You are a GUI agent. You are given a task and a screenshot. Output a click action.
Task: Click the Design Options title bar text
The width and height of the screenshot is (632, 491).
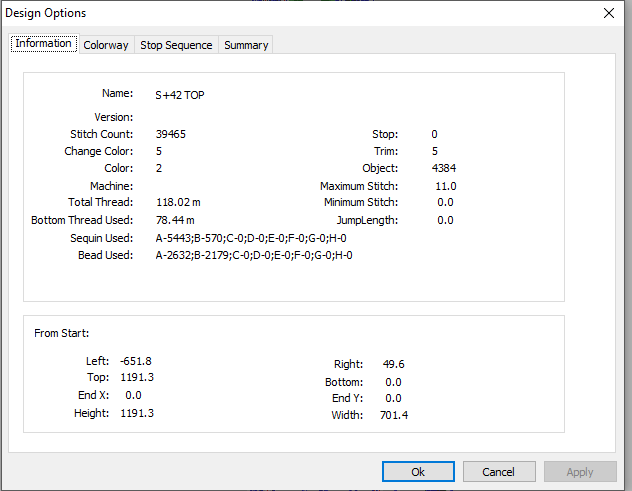click(46, 13)
